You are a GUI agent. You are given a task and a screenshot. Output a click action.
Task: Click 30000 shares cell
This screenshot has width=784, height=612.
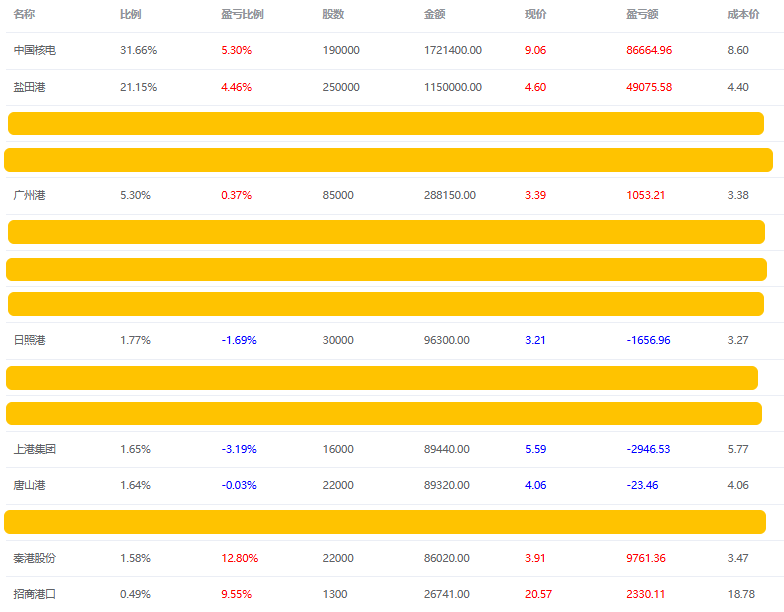pos(338,340)
